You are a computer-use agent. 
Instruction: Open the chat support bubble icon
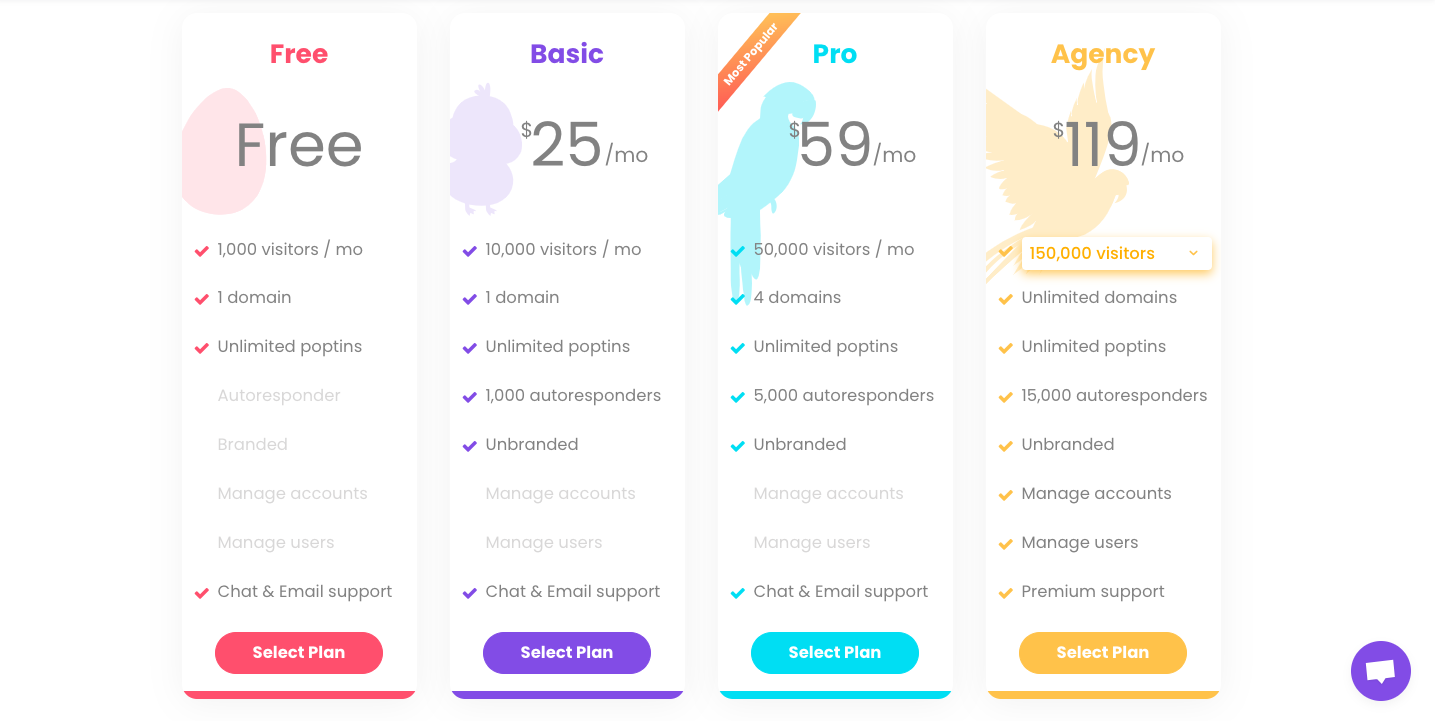(1380, 671)
